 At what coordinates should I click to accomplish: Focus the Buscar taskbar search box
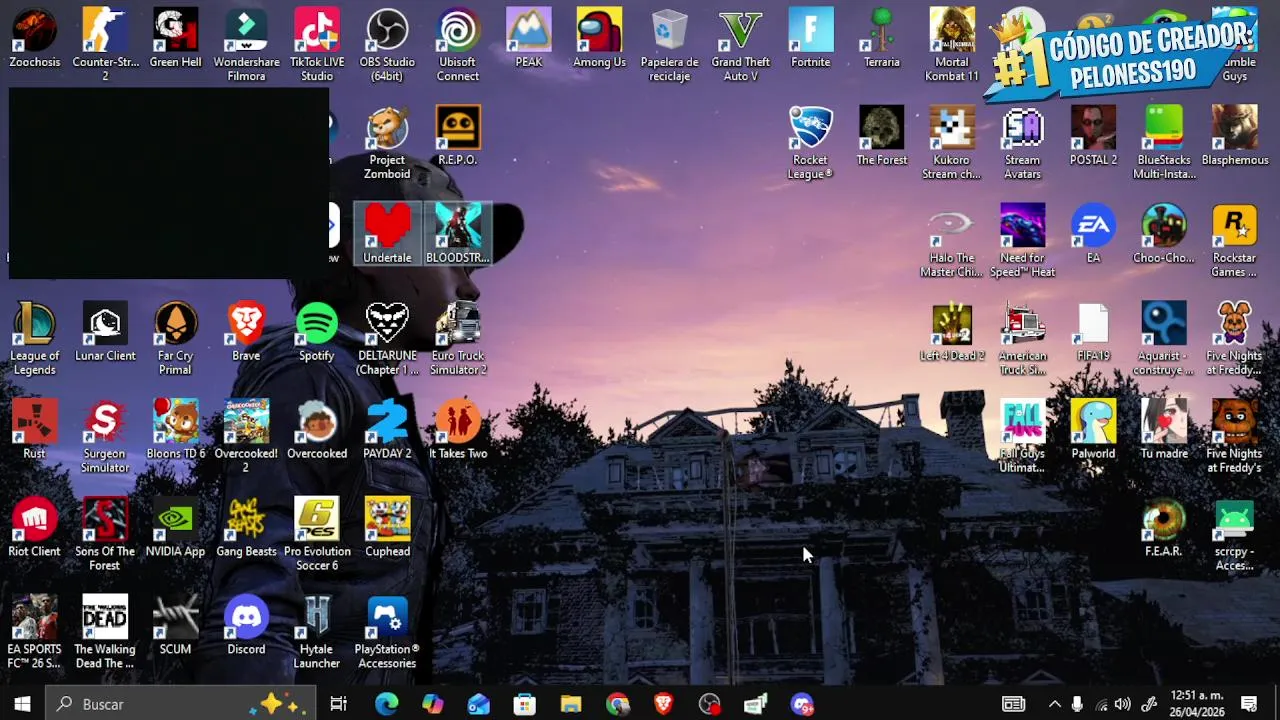point(181,704)
